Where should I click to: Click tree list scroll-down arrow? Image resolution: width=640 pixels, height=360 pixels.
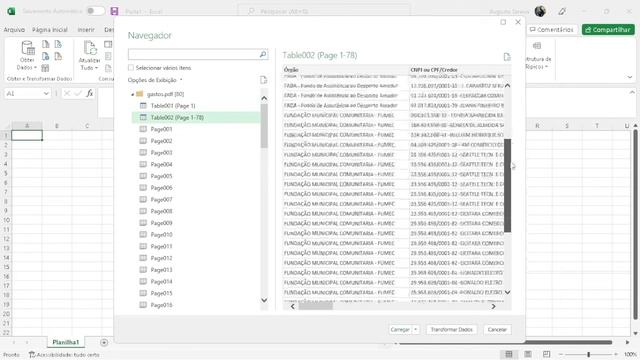(264, 300)
